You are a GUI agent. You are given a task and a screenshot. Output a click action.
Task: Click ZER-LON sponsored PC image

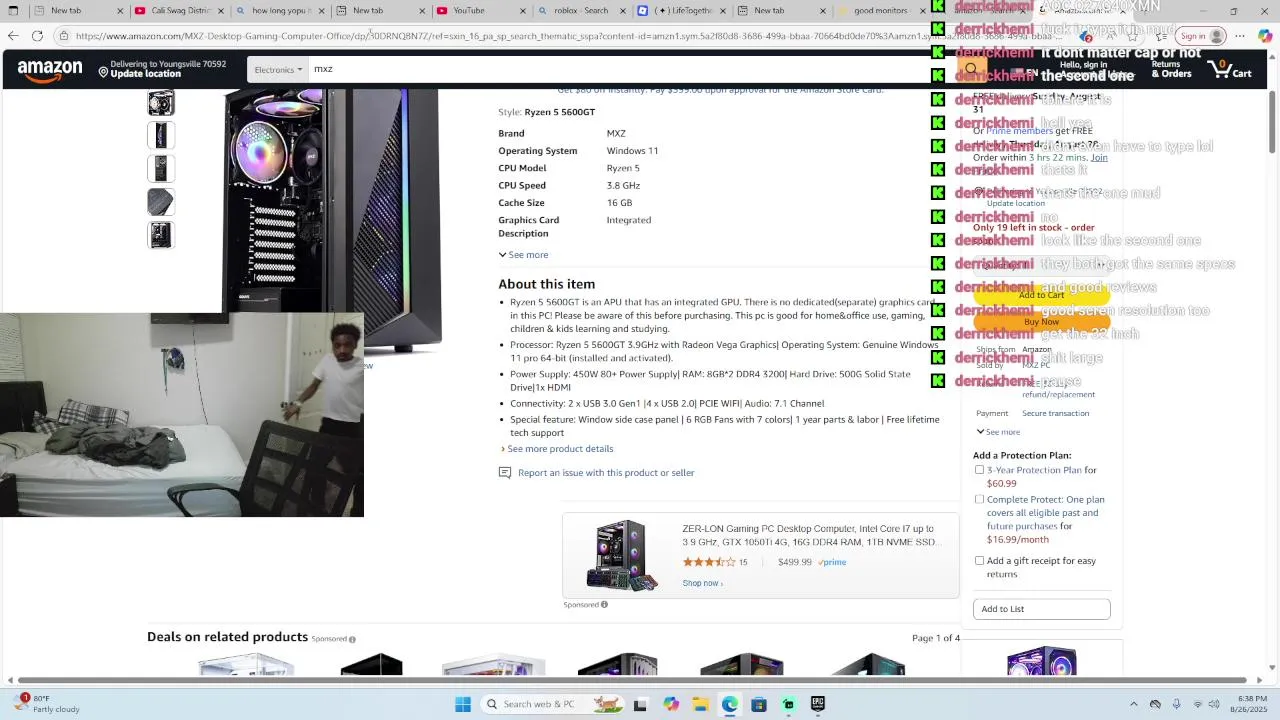[621, 555]
